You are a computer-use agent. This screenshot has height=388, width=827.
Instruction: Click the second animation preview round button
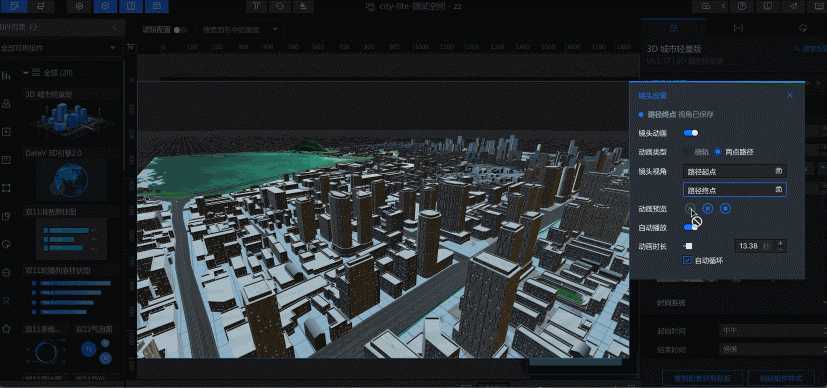pyautogui.click(x=708, y=209)
